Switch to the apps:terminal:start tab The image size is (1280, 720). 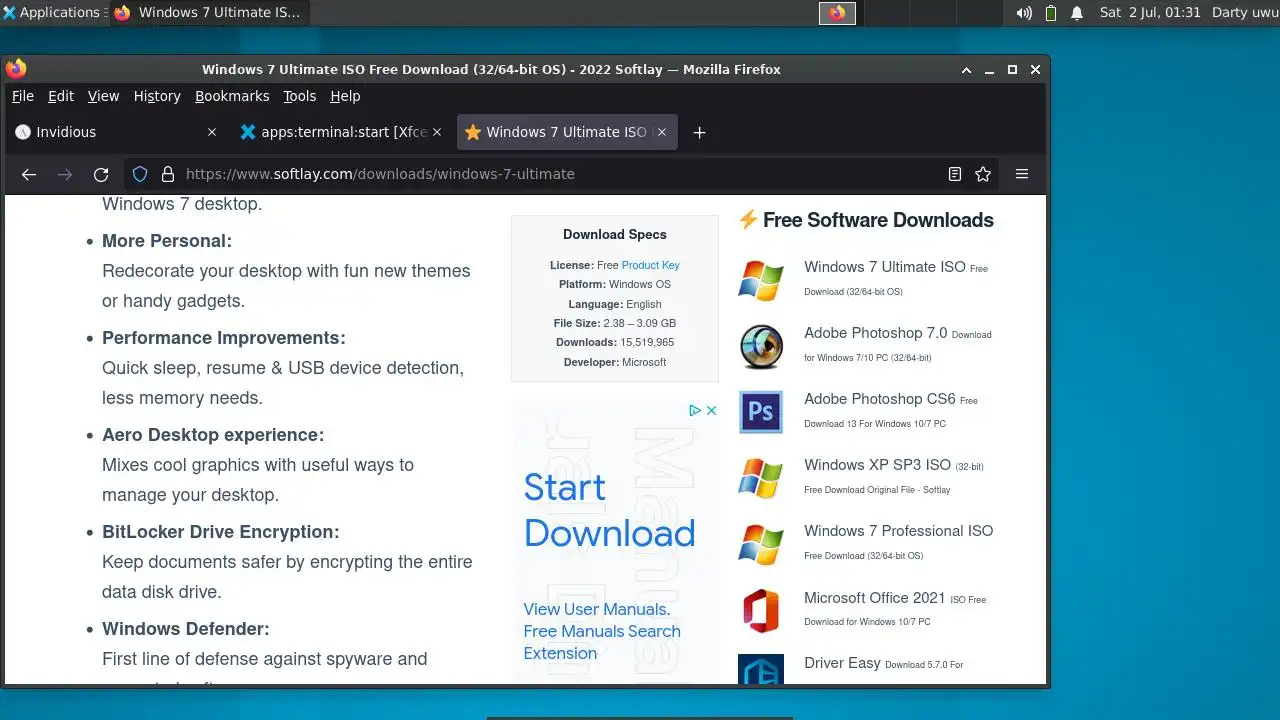tap(340, 132)
